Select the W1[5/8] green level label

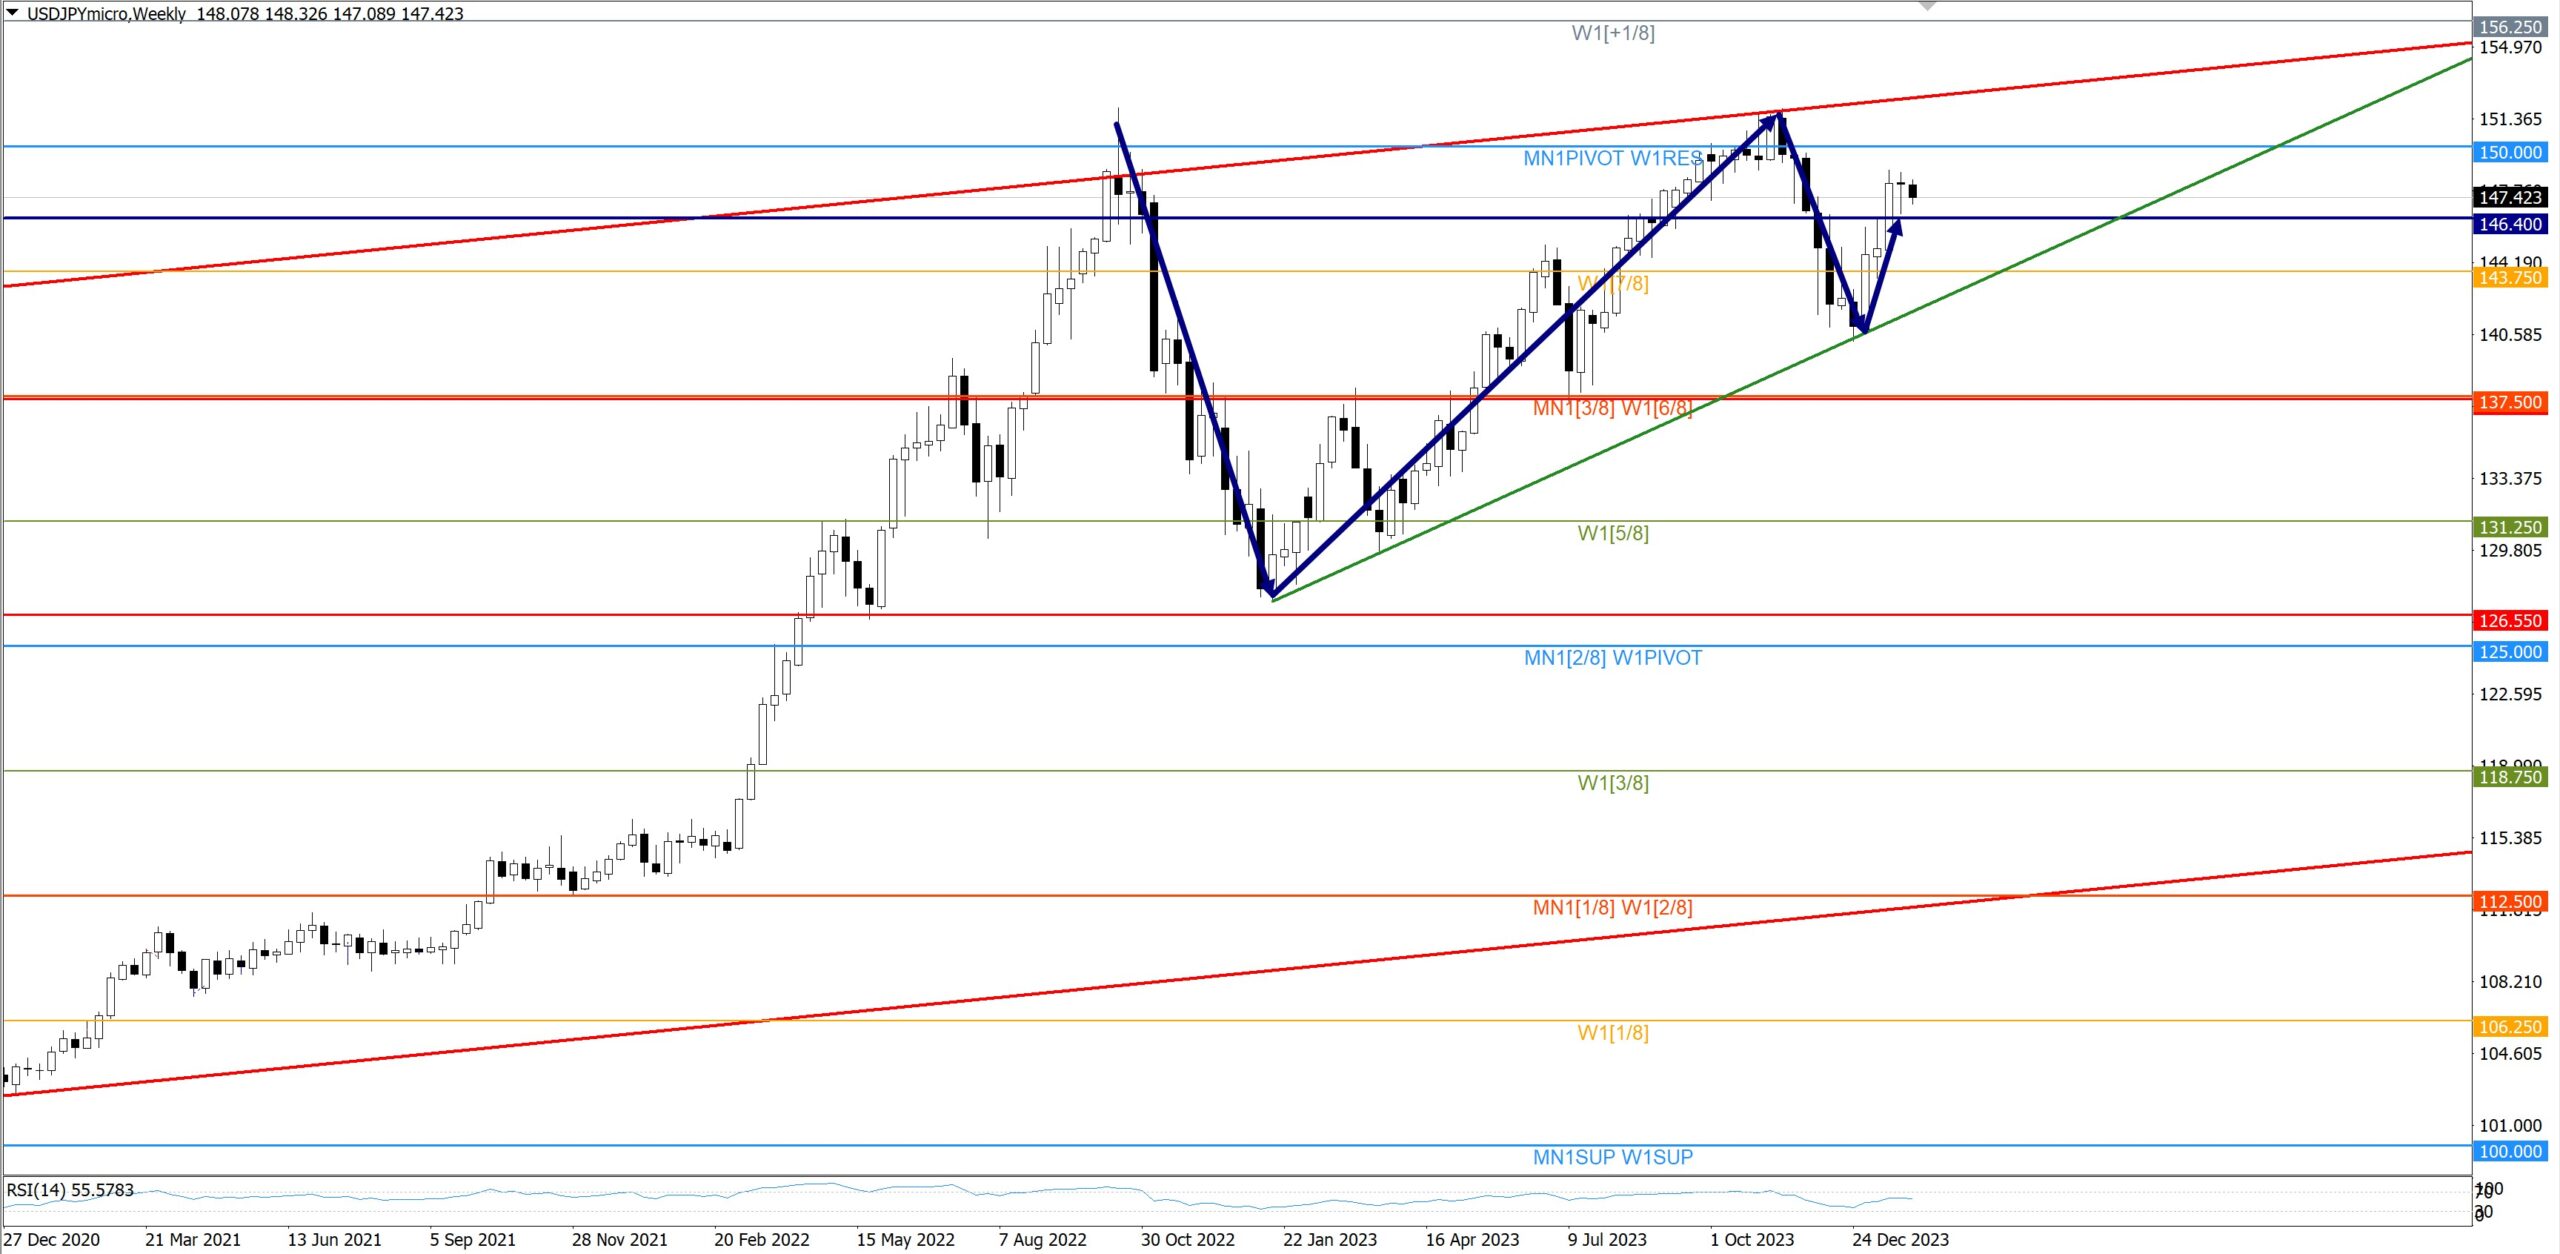coord(1612,533)
